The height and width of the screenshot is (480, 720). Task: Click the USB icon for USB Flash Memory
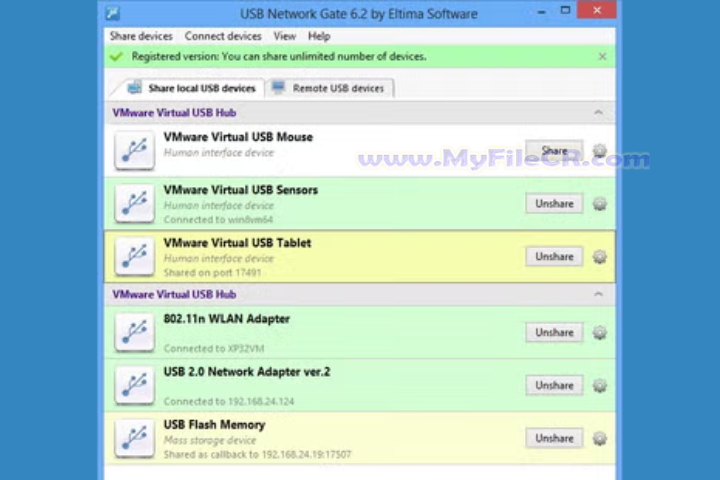click(x=135, y=438)
